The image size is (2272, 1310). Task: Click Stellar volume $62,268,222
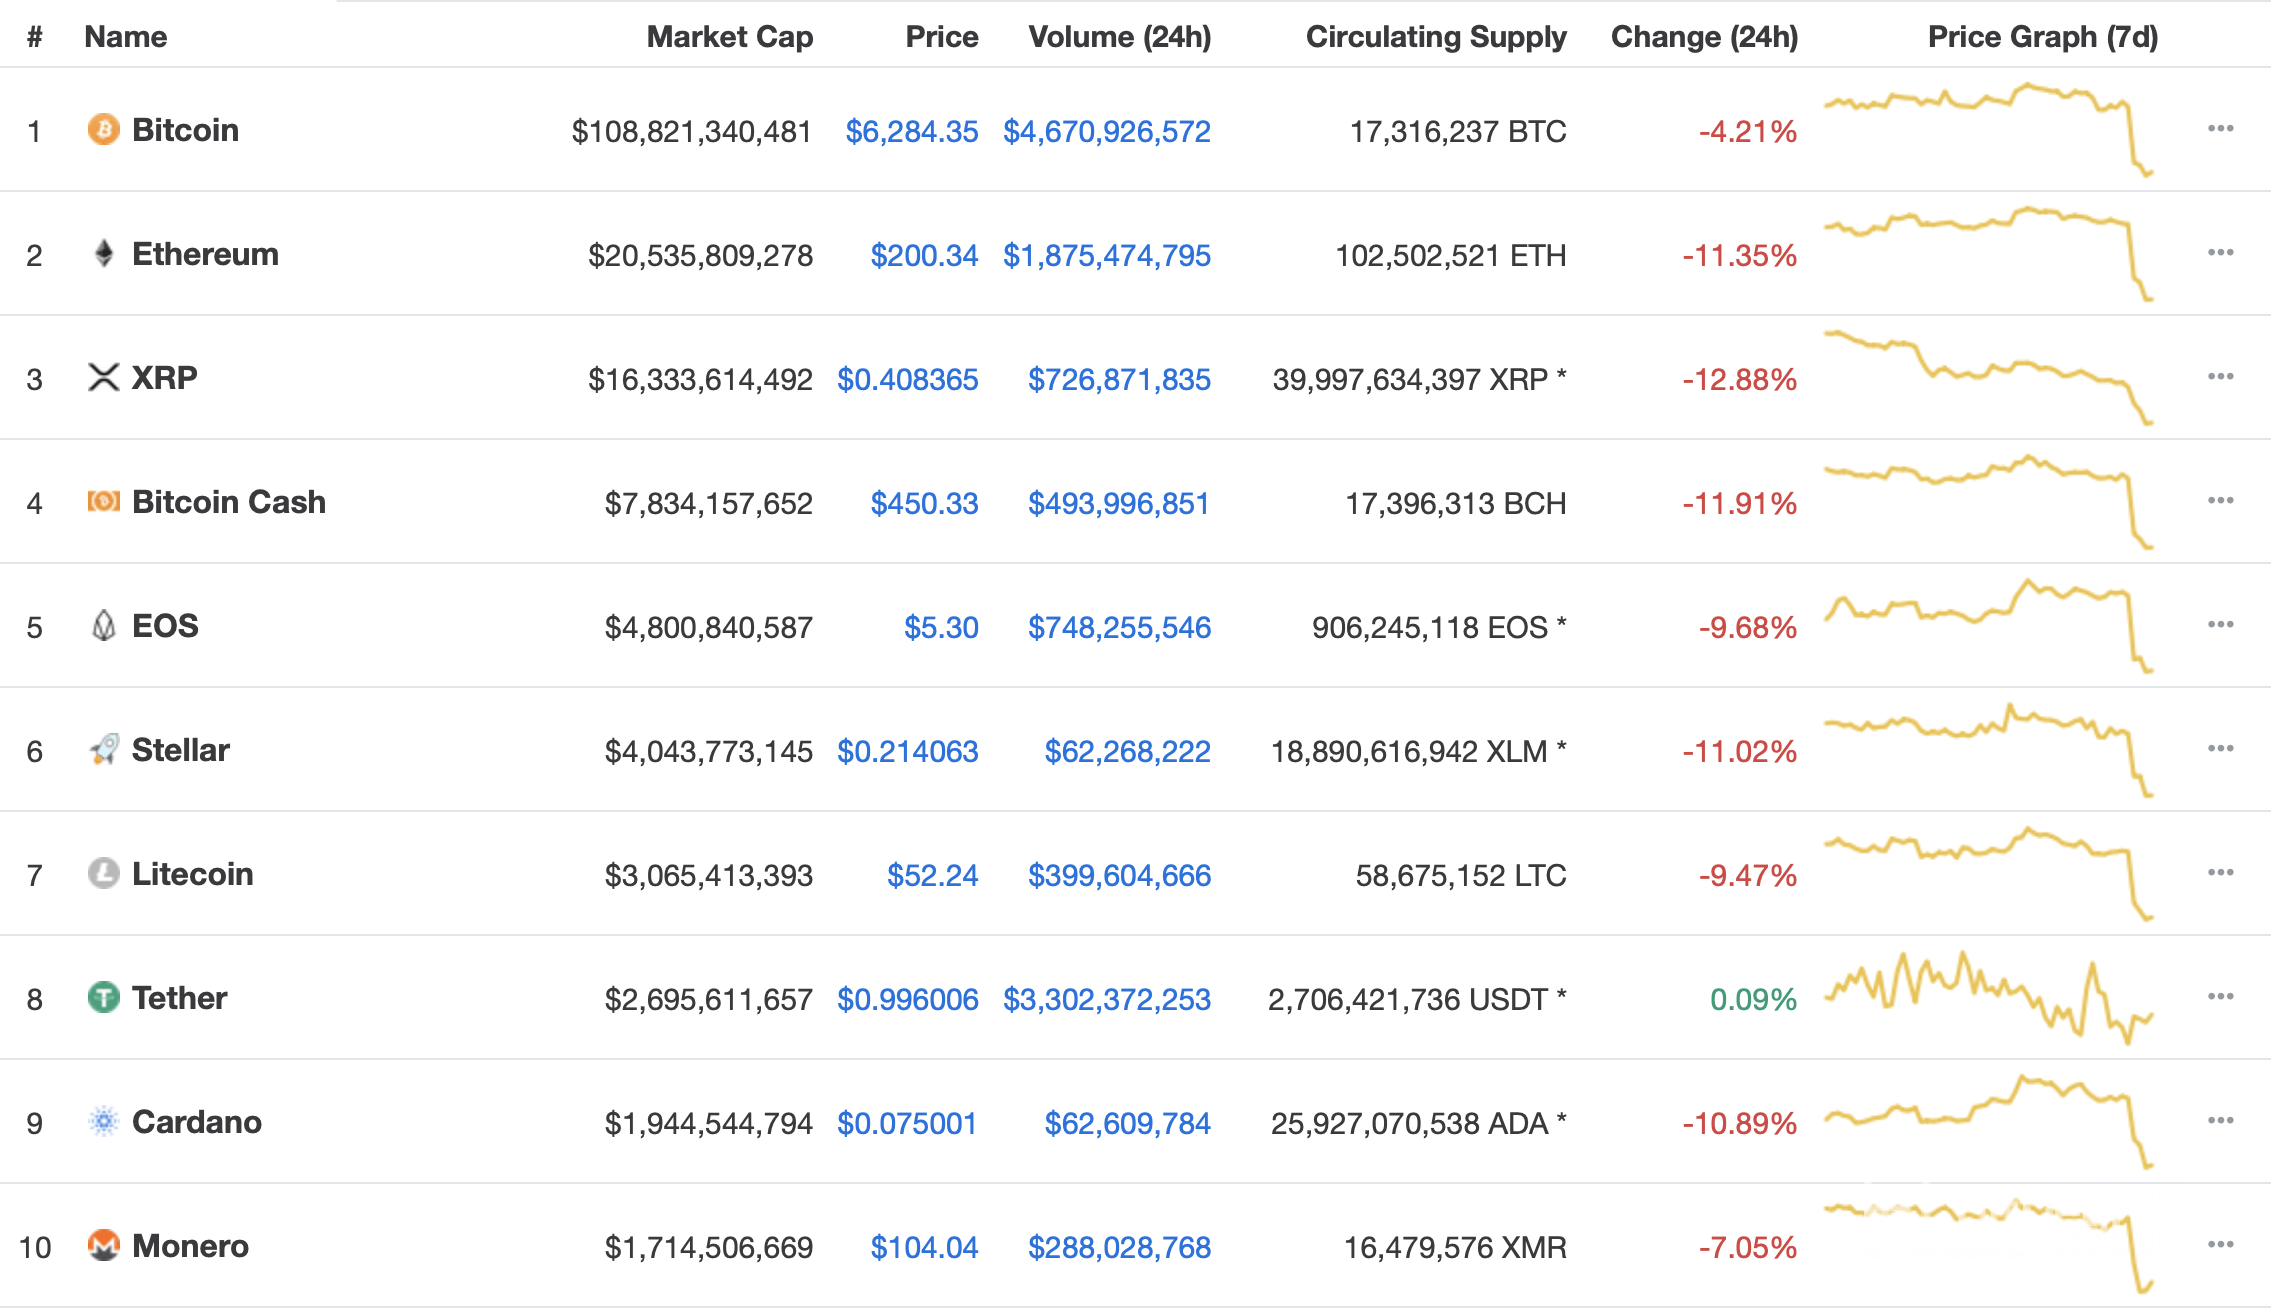(x=1127, y=751)
